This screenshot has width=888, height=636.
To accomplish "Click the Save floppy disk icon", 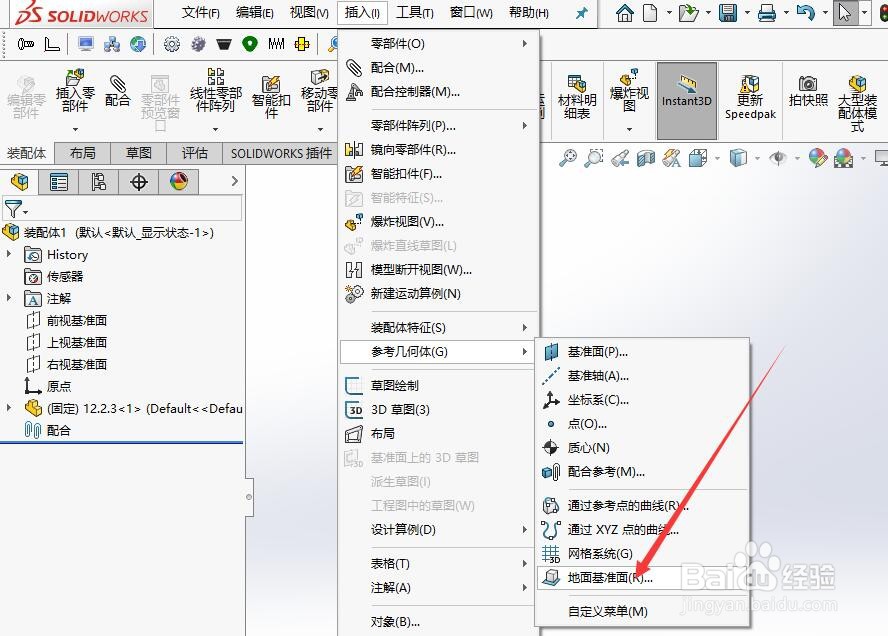I will tap(728, 12).
